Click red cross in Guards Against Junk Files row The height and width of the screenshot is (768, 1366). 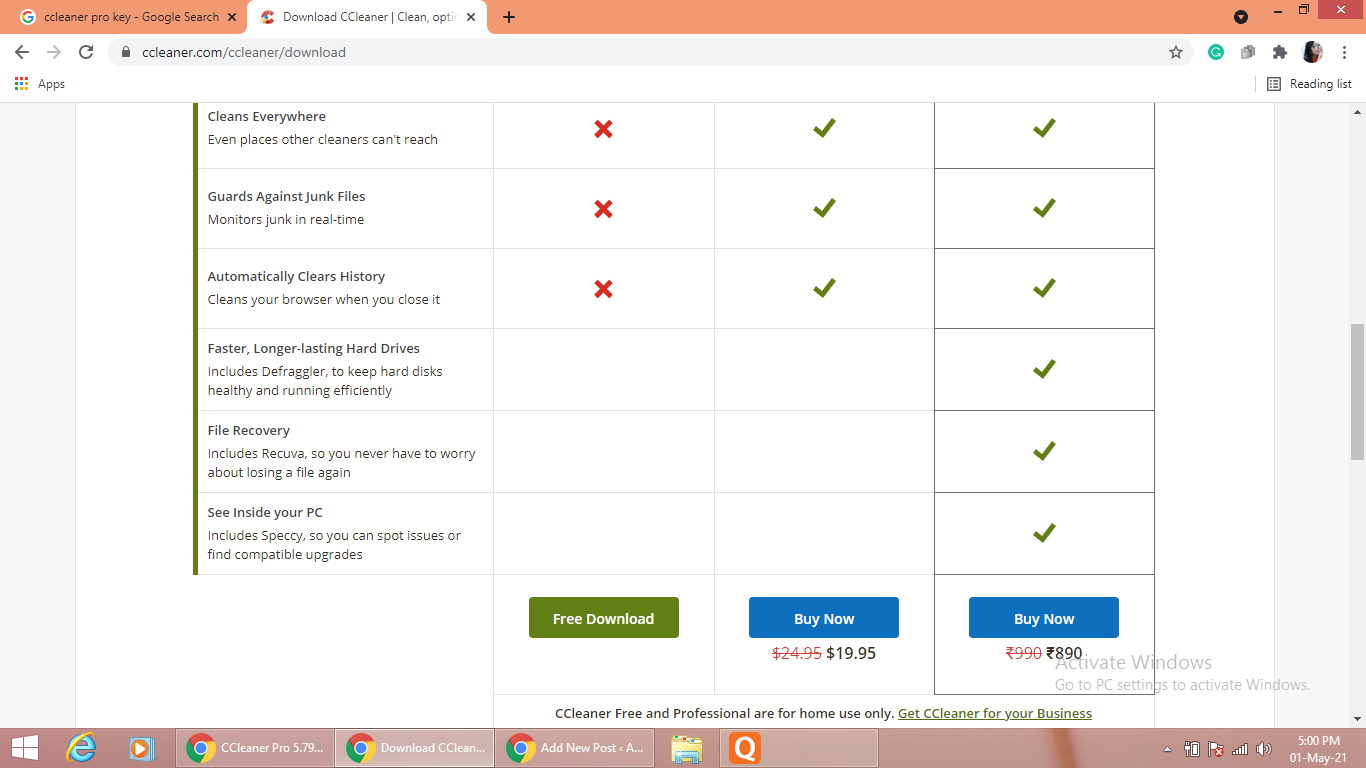603,209
